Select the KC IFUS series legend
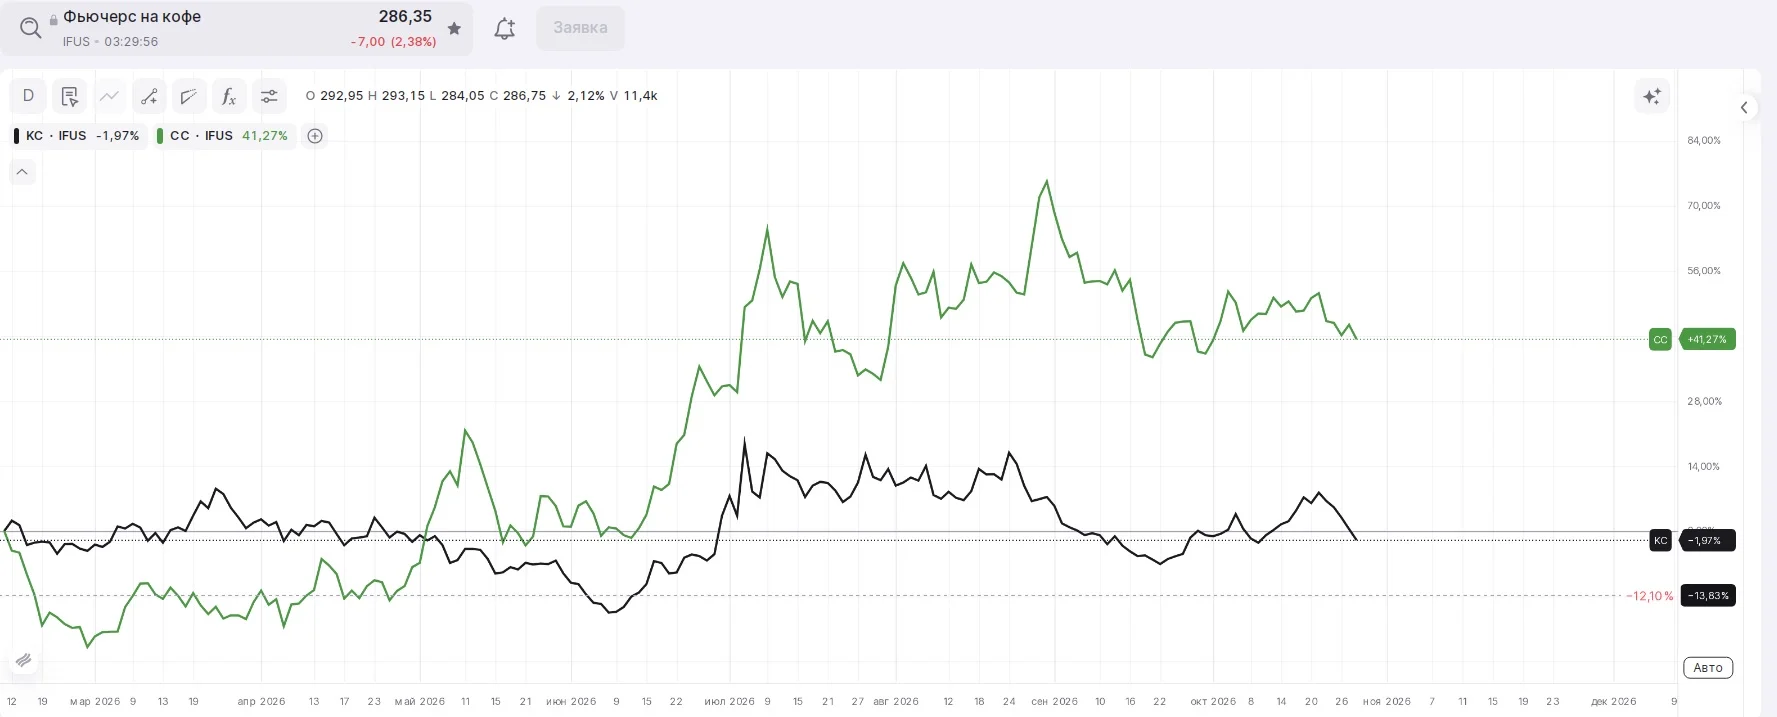 [x=77, y=136]
